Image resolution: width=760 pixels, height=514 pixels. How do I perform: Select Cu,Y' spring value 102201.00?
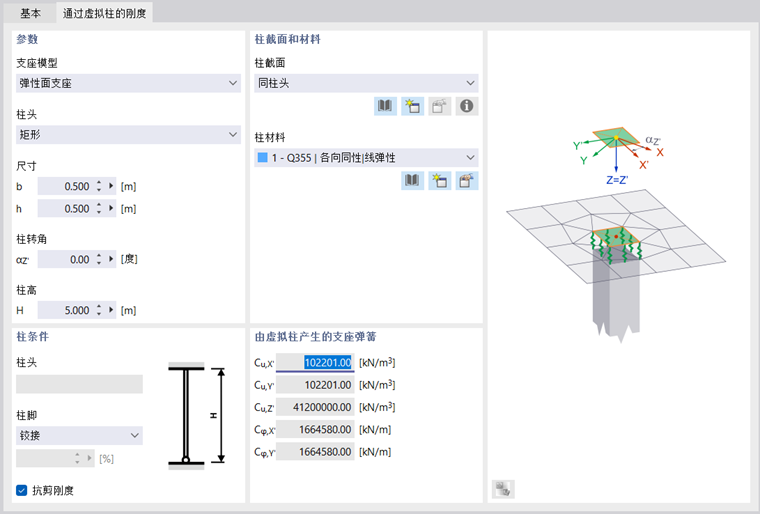tap(315, 385)
